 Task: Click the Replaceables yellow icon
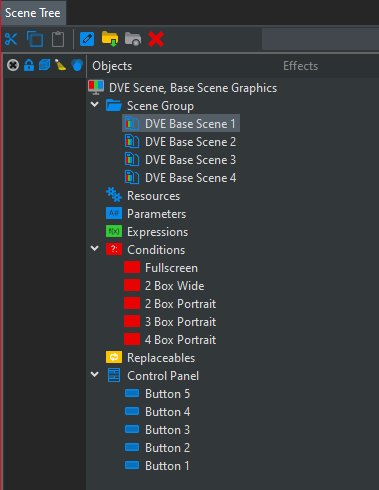(114, 357)
